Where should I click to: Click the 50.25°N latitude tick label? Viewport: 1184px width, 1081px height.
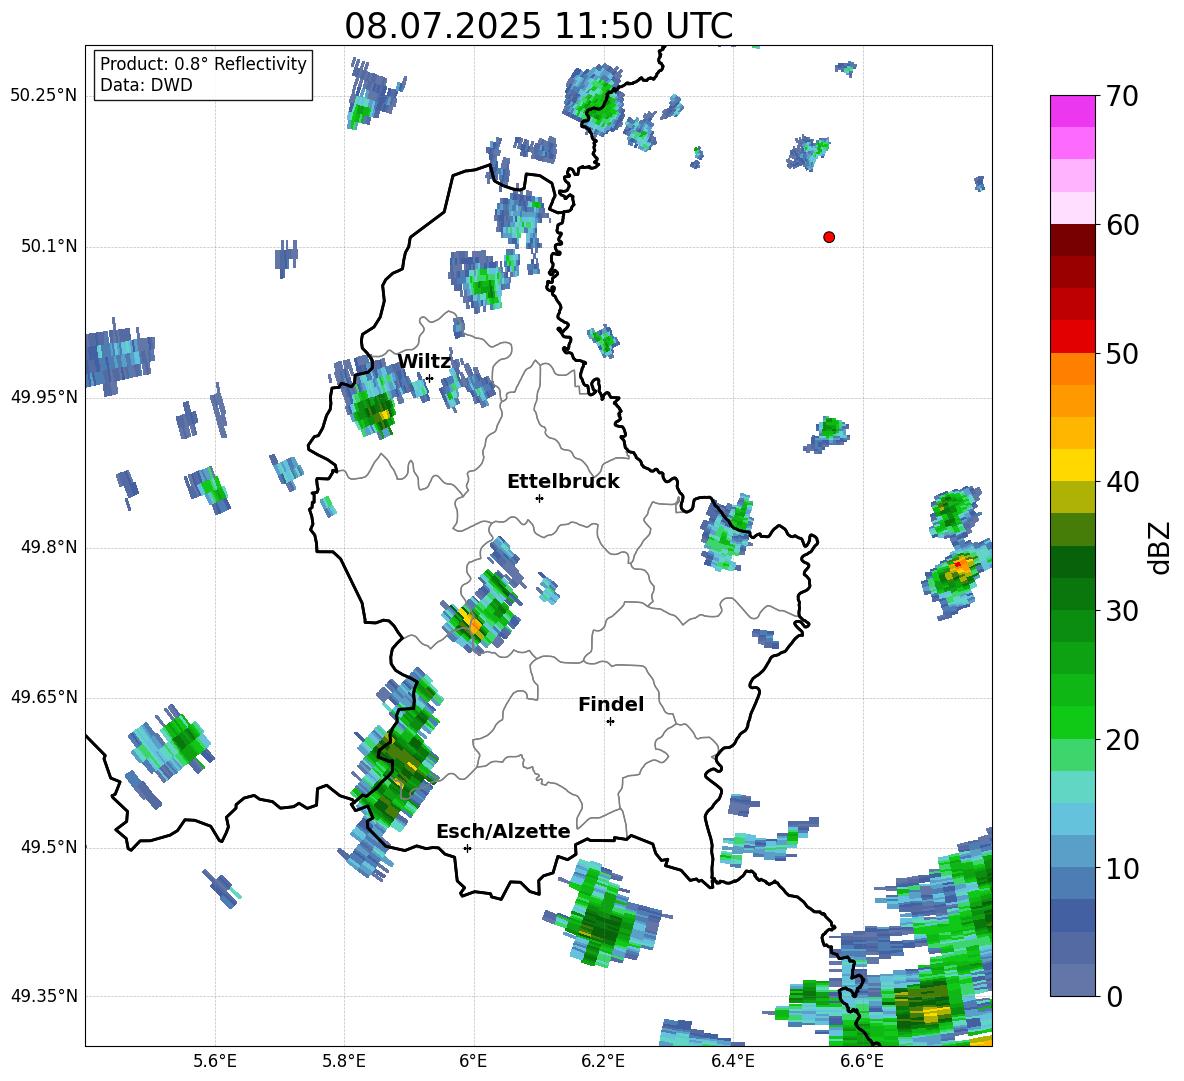coord(44,96)
